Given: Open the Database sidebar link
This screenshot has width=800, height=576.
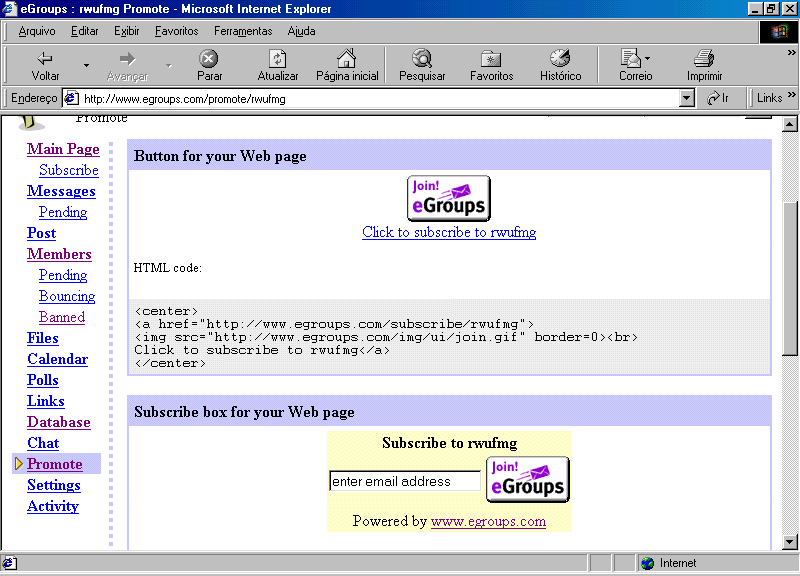Looking at the screenshot, I should tap(59, 422).
